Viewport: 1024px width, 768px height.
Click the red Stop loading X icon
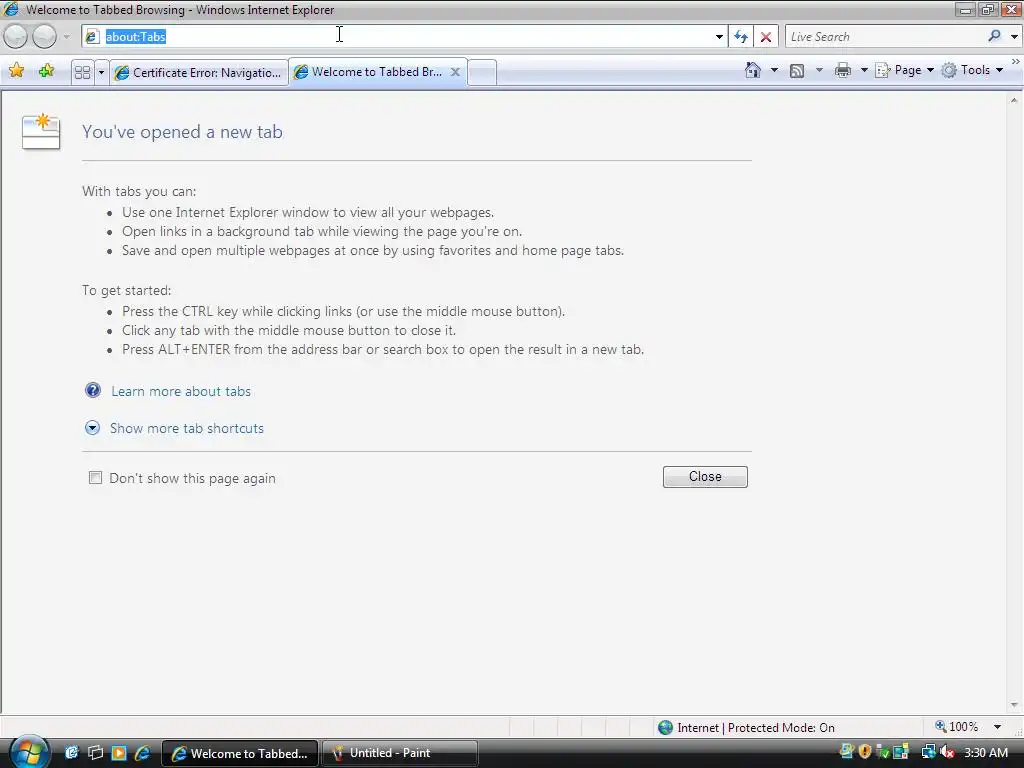(766, 37)
